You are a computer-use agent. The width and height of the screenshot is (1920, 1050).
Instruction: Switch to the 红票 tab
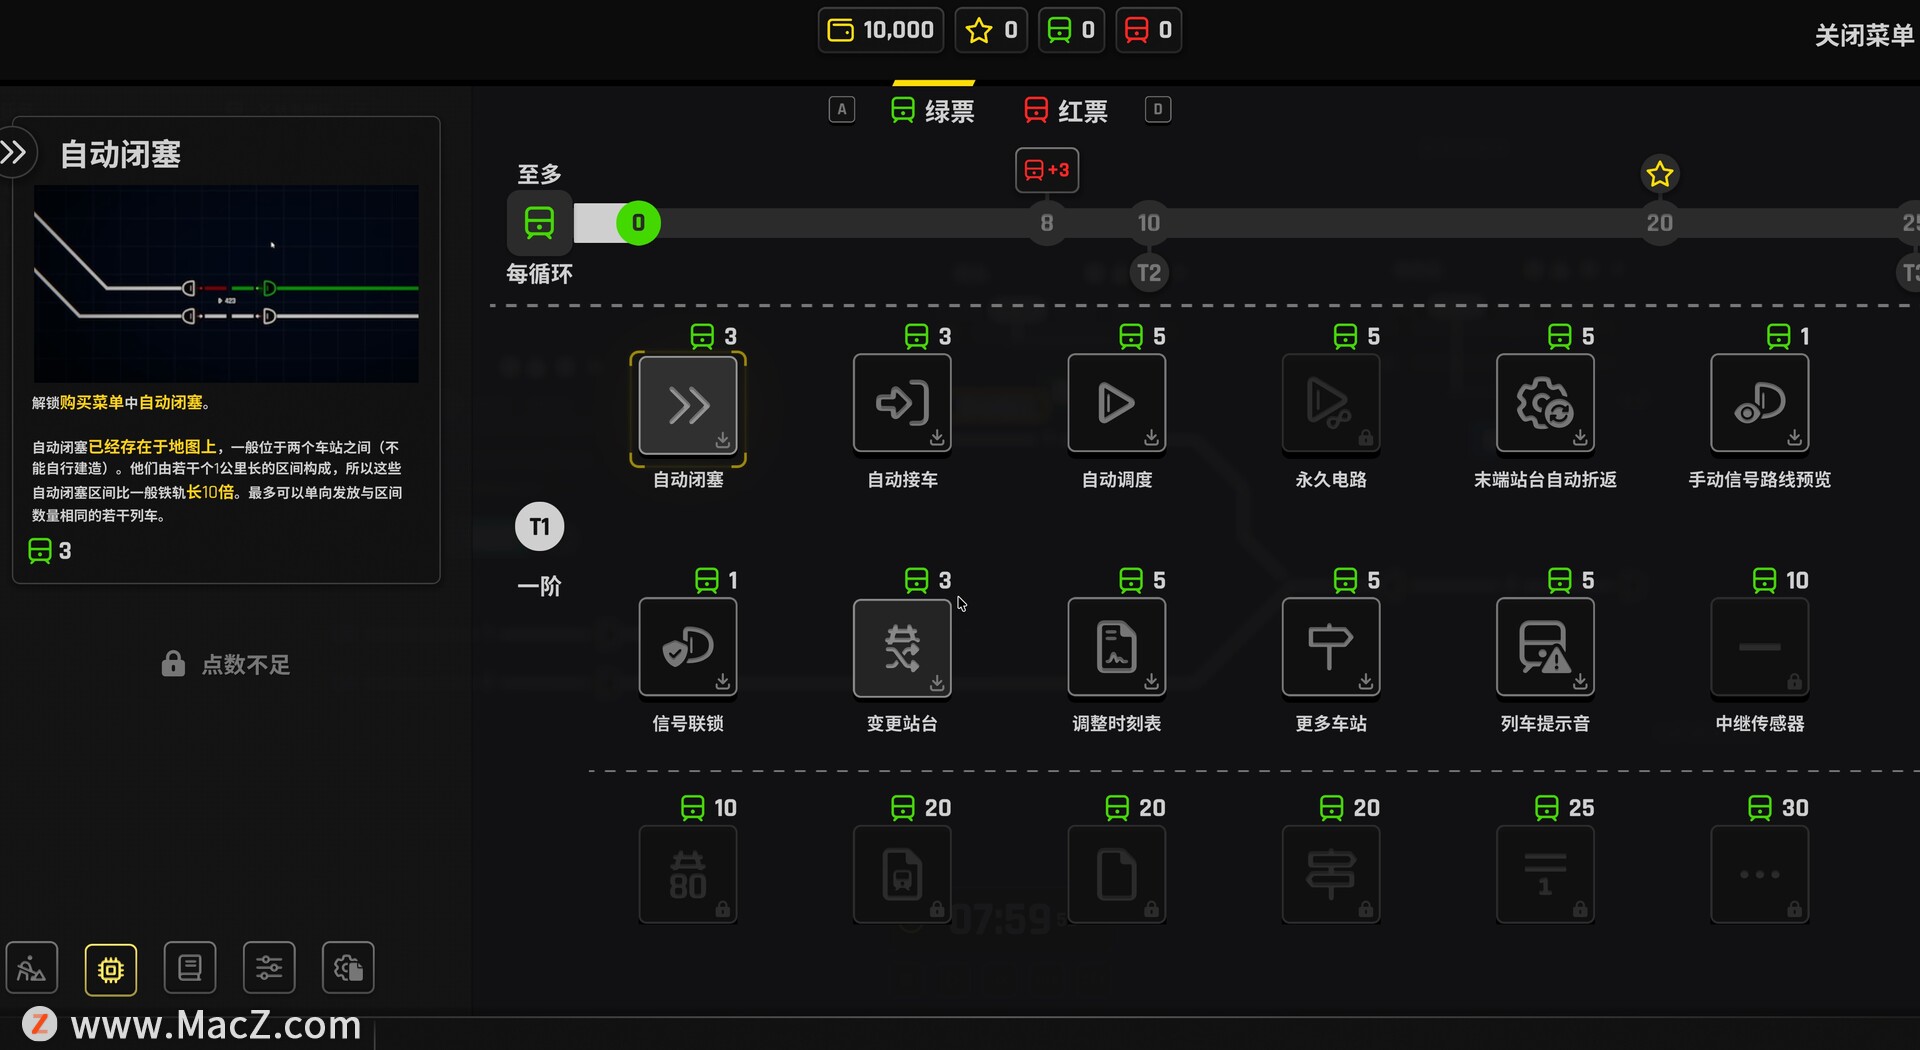tap(1066, 111)
